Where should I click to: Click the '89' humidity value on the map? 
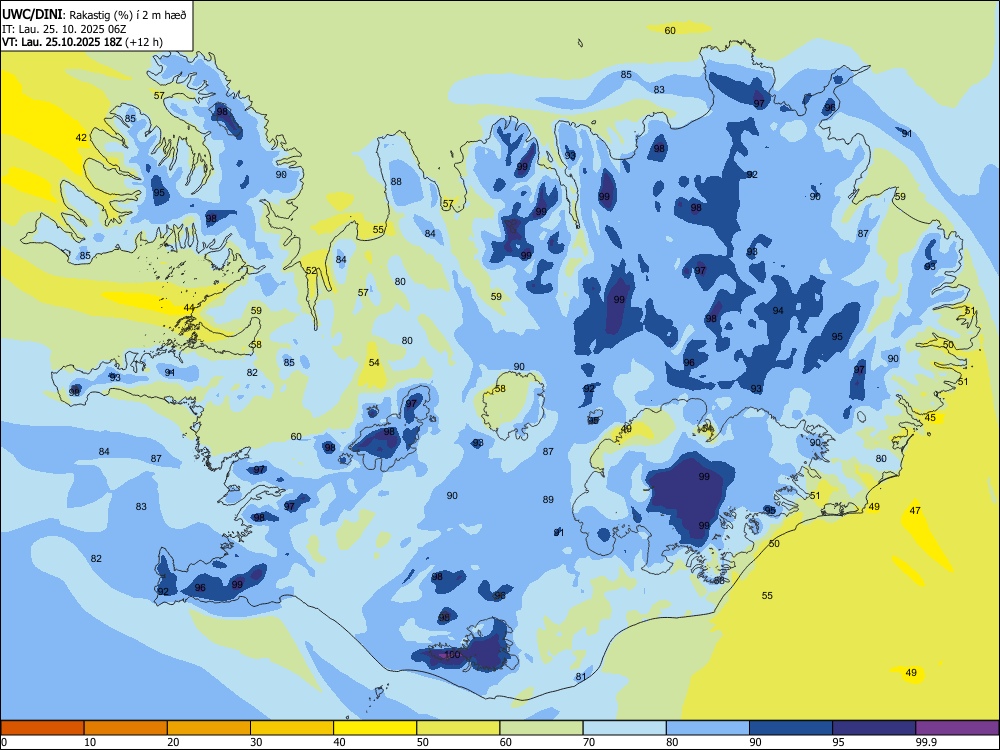pos(548,499)
